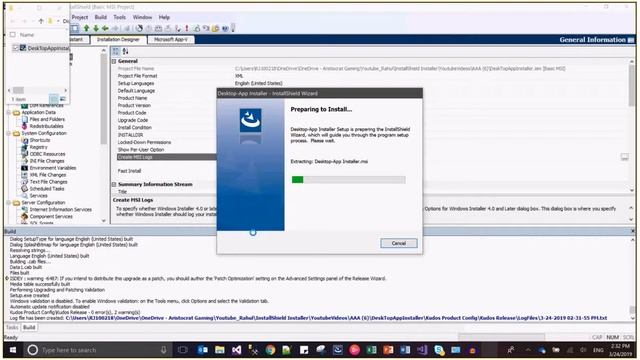This screenshot has height=360, width=640.
Task: Open the Help menu
Action: tap(164, 17)
